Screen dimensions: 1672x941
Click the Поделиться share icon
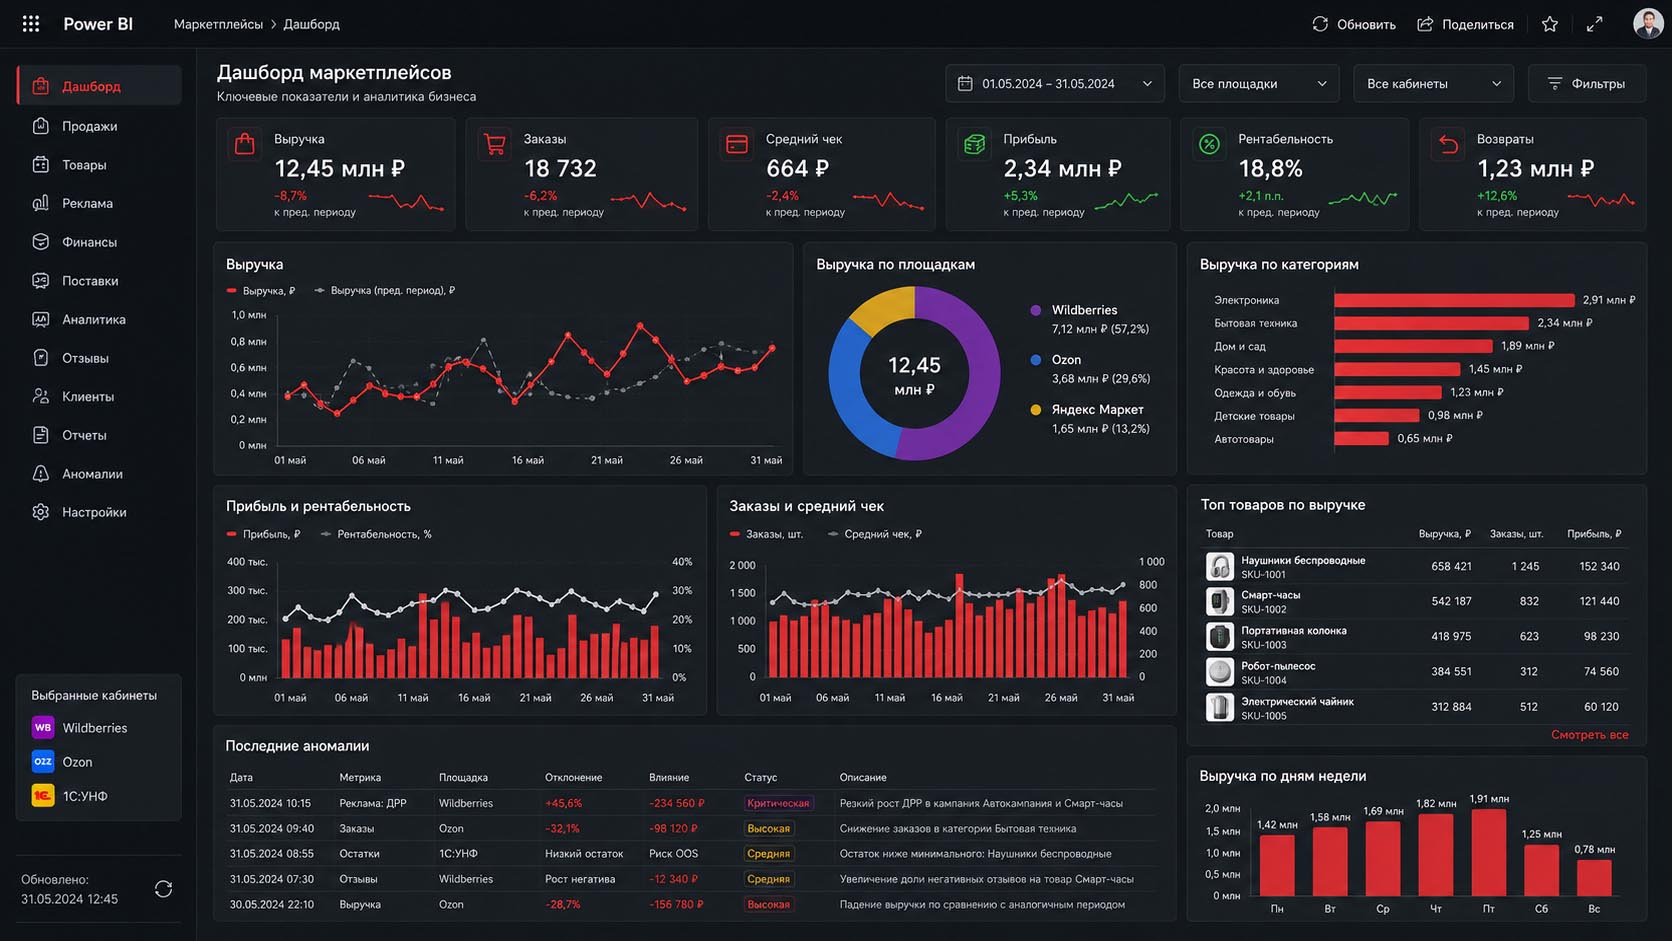tap(1425, 24)
